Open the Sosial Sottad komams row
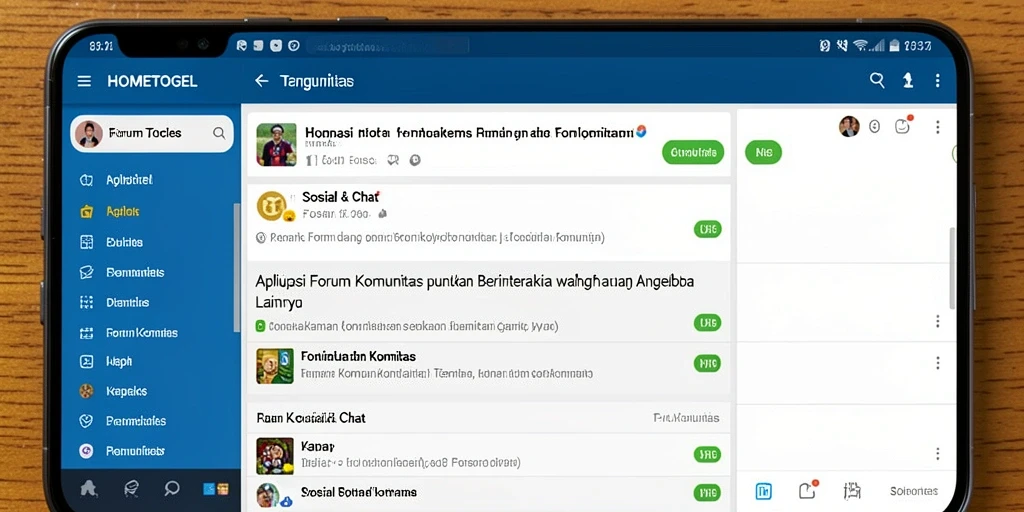Image resolution: width=1024 pixels, height=512 pixels. click(488, 494)
